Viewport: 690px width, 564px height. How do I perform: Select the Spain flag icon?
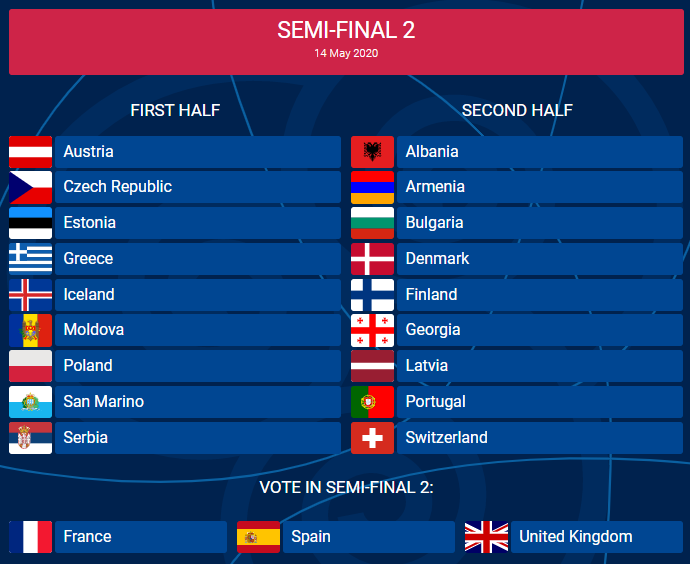[258, 537]
